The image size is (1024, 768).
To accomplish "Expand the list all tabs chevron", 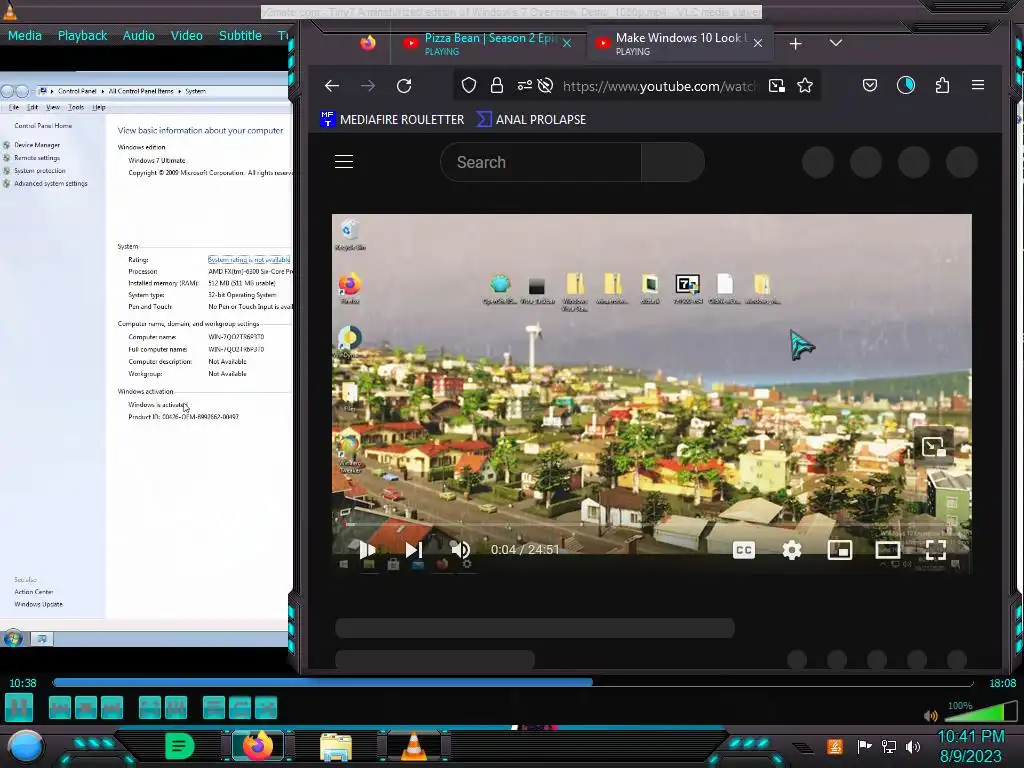I will click(836, 43).
